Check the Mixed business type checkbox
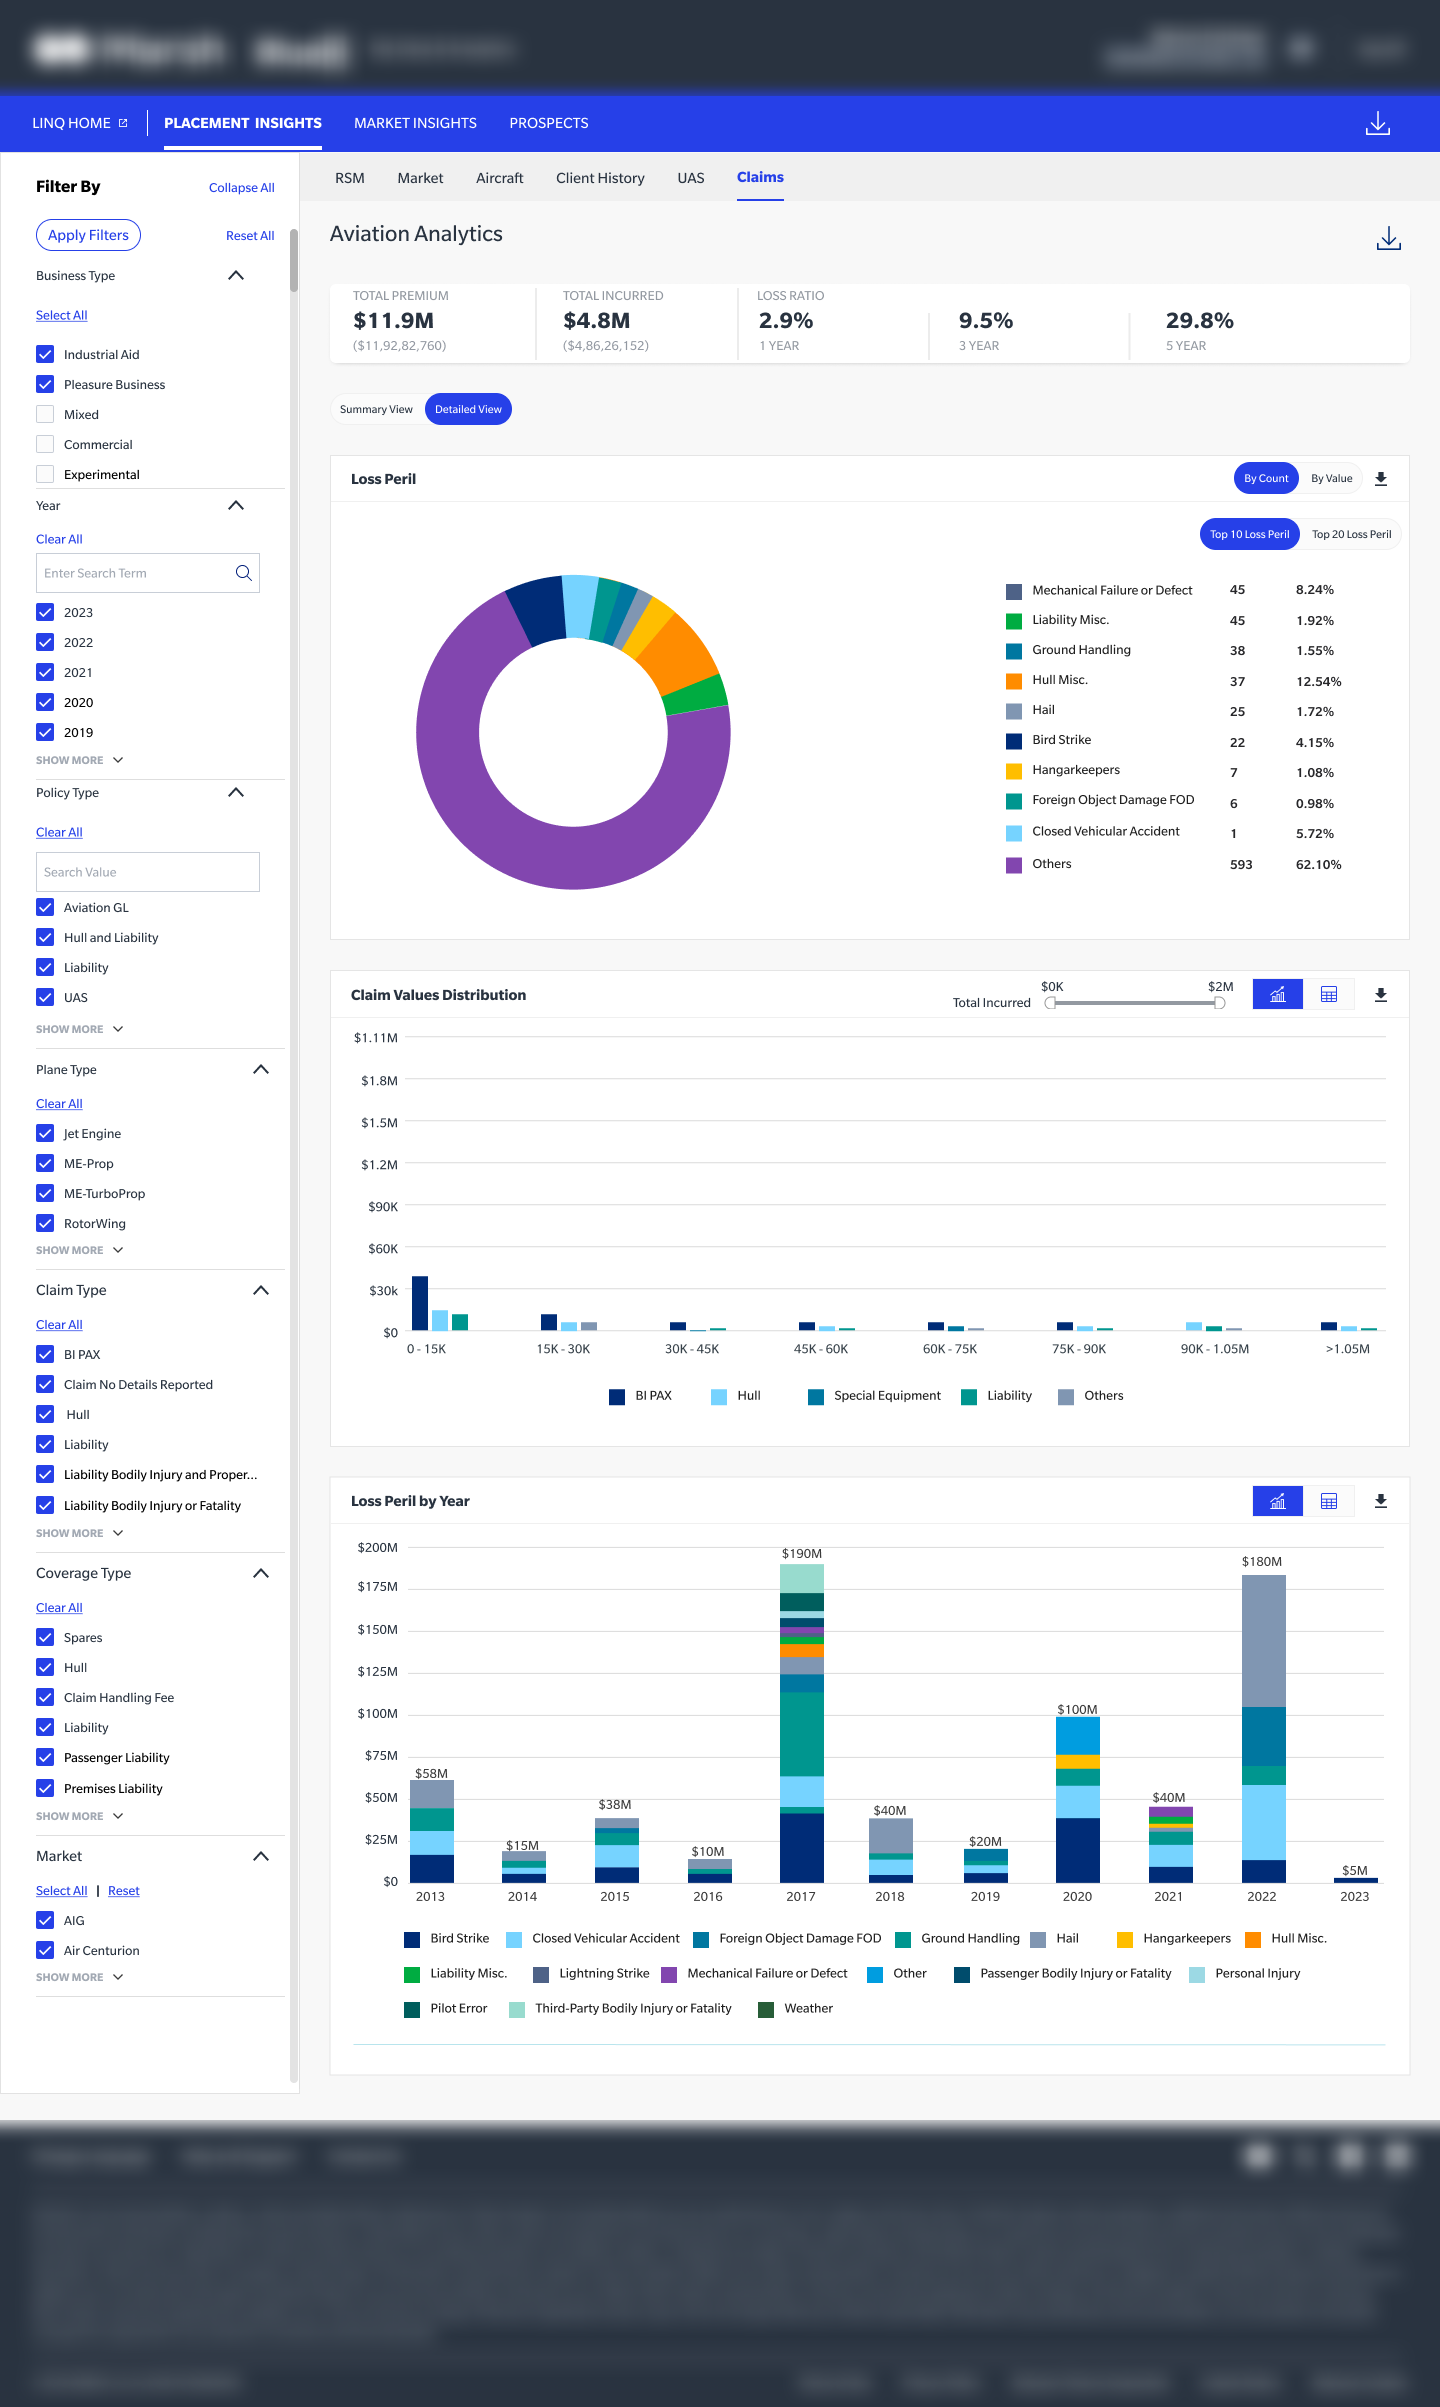 (x=45, y=414)
